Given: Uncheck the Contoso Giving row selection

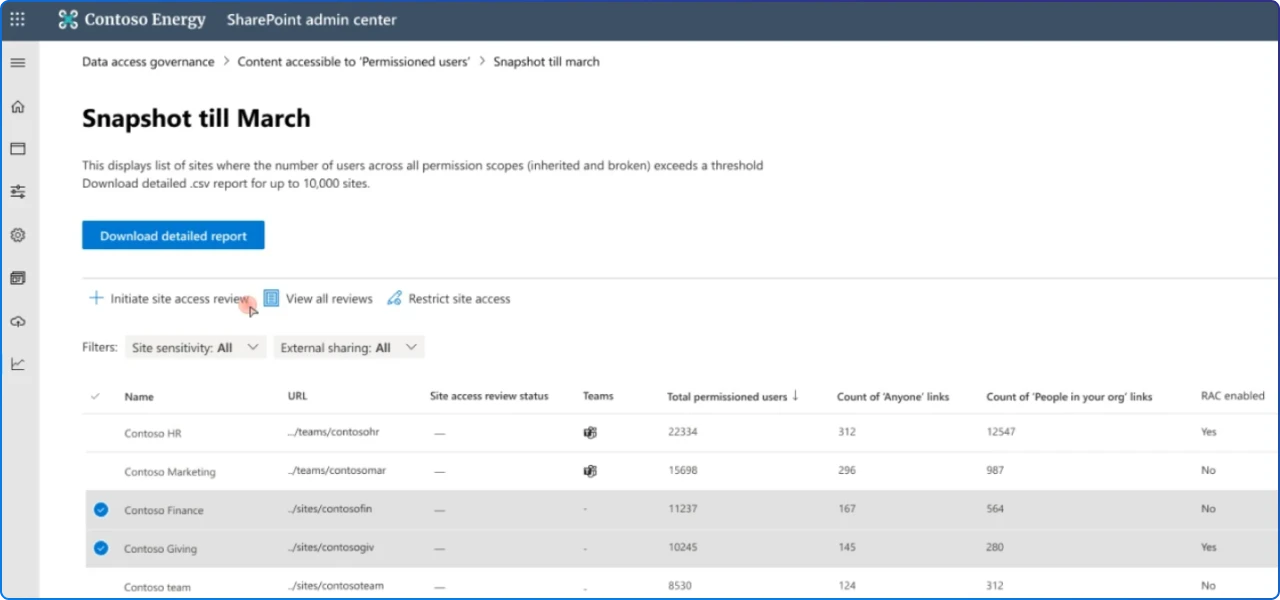Looking at the screenshot, I should pyautogui.click(x=100, y=548).
